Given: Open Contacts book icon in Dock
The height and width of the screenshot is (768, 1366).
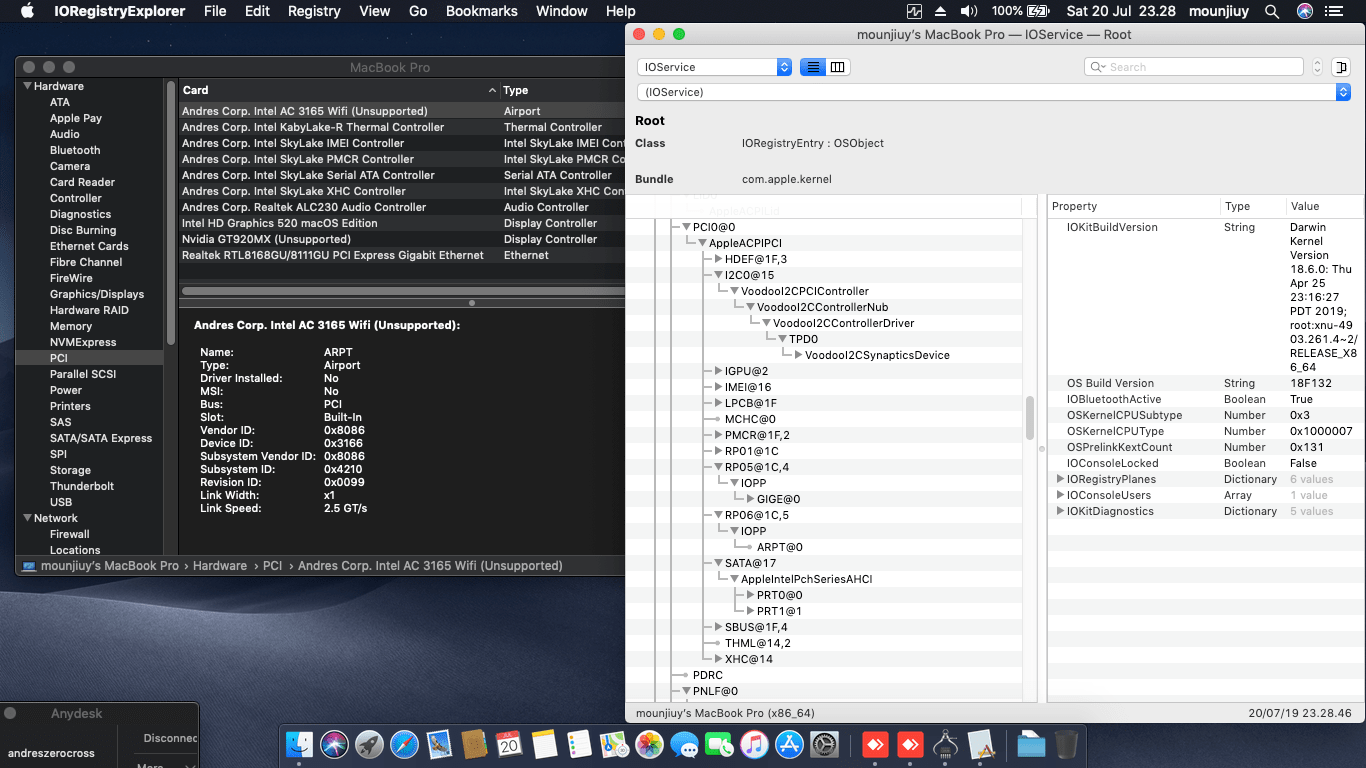Looking at the screenshot, I should pyautogui.click(x=474, y=744).
